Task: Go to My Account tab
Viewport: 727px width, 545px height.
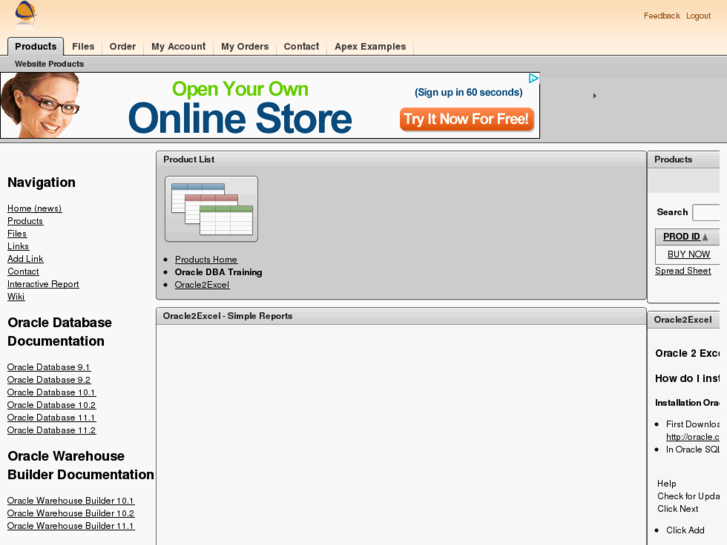Action: (x=179, y=46)
